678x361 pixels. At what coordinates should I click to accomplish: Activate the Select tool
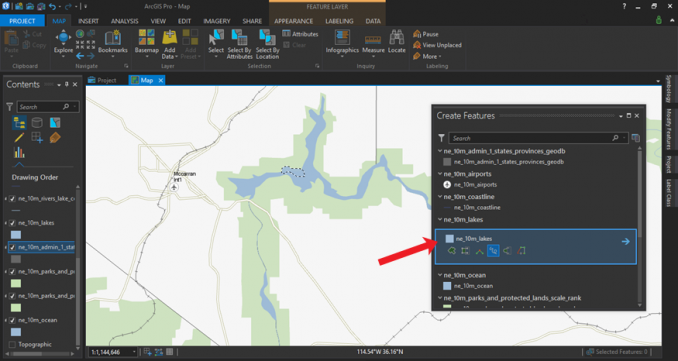(x=216, y=44)
